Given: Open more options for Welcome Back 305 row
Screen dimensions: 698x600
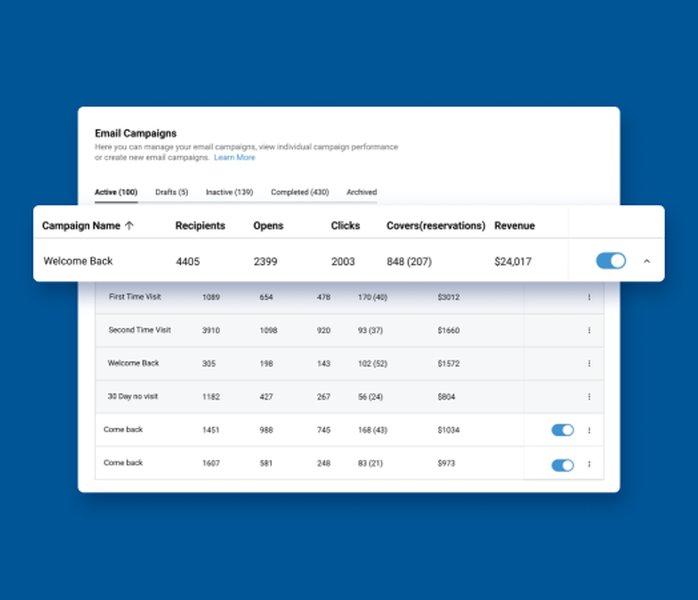Looking at the screenshot, I should tap(589, 363).
